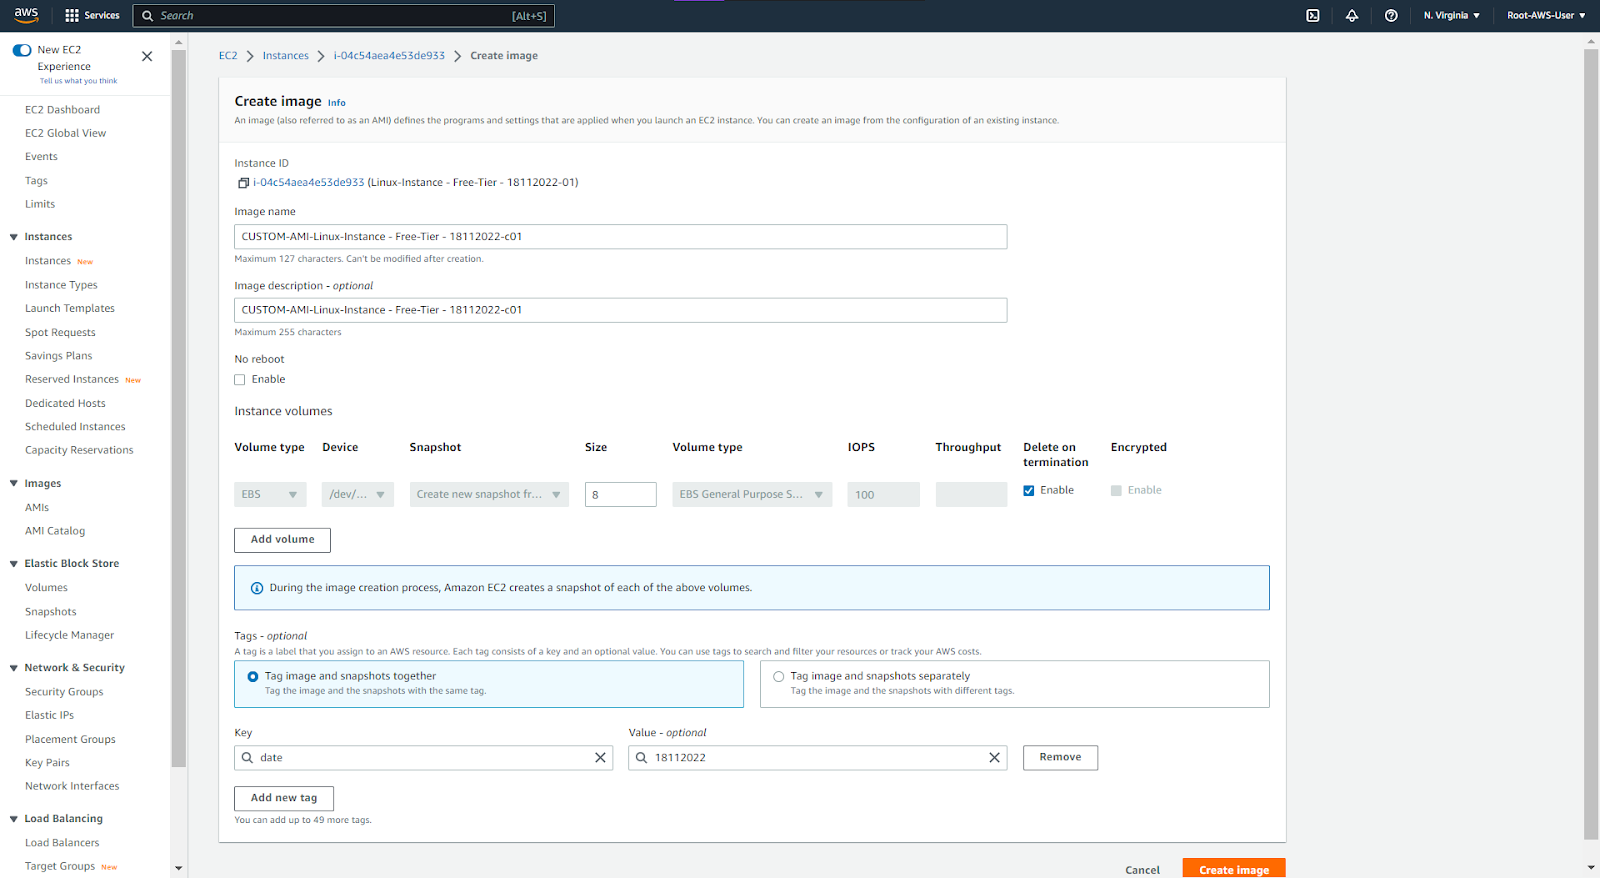
Task: Collapse the Network & Security section
Action: 14,668
